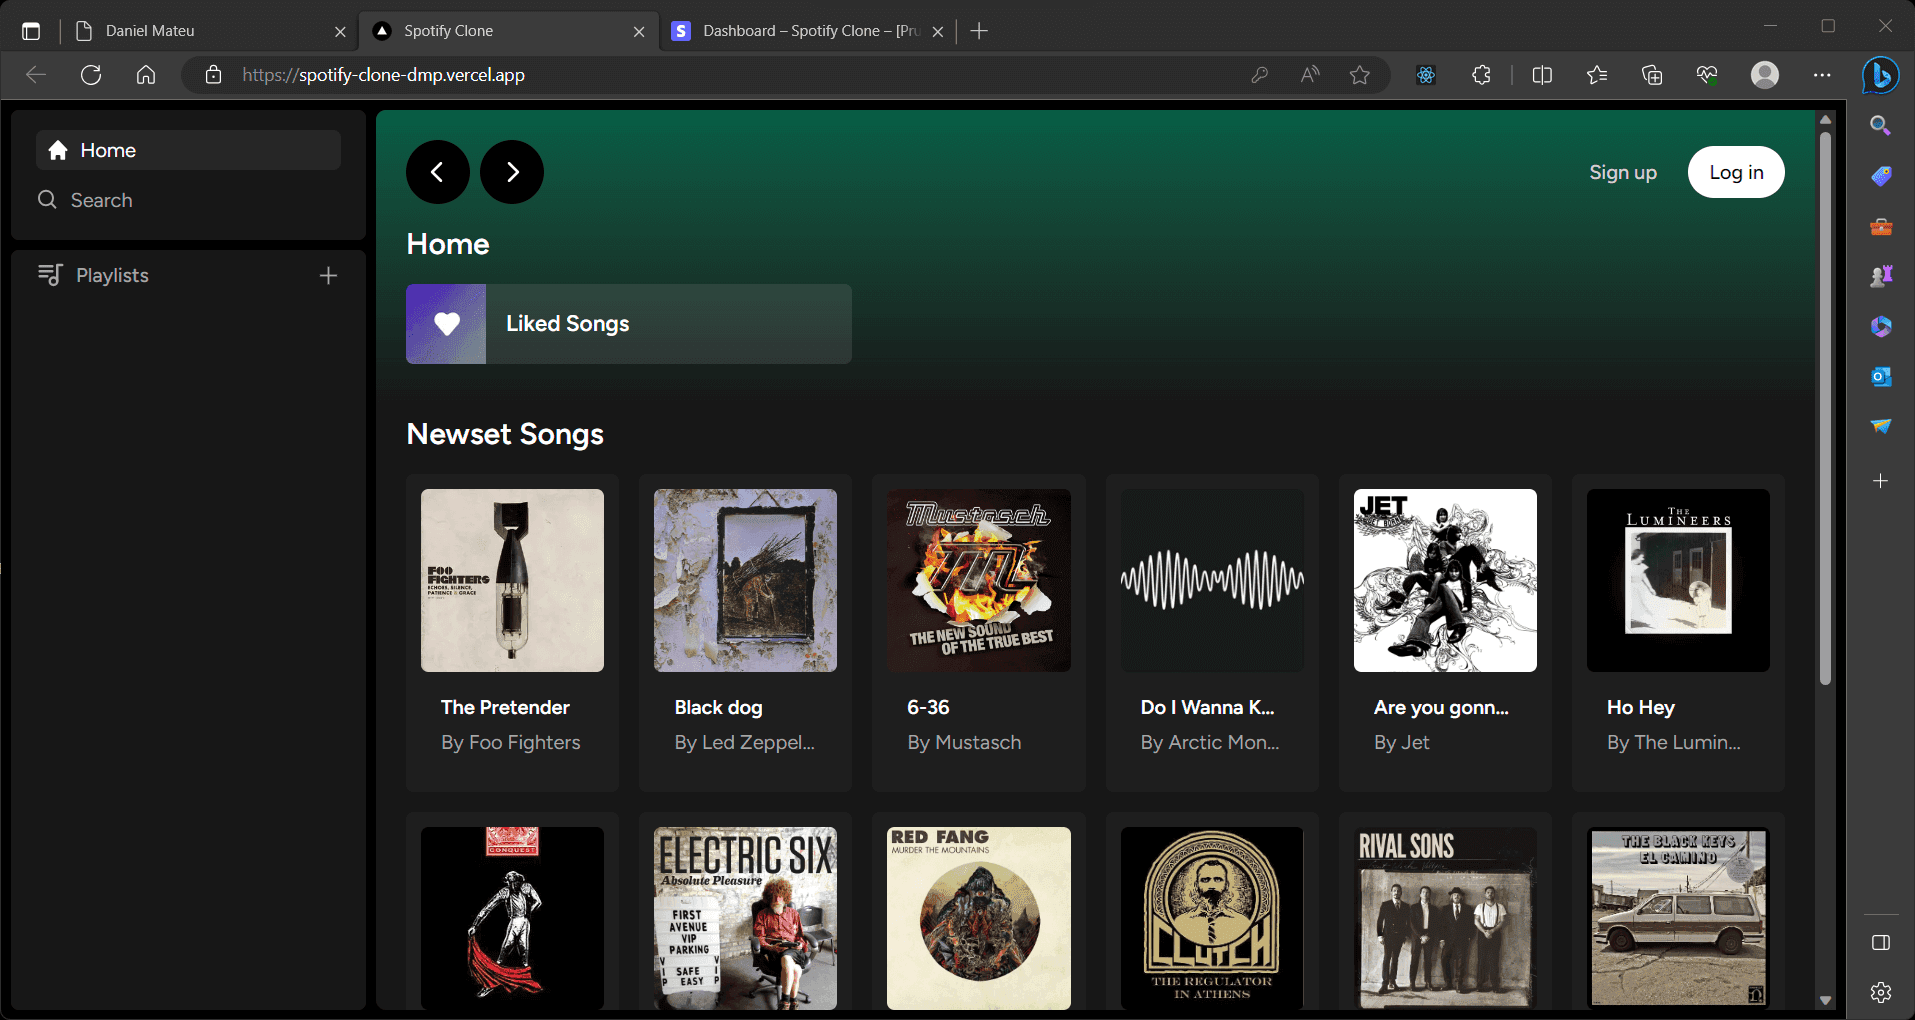Image resolution: width=1915 pixels, height=1020 pixels.
Task: Open the Microsoft 365 sidebar icon
Action: click(x=1881, y=327)
